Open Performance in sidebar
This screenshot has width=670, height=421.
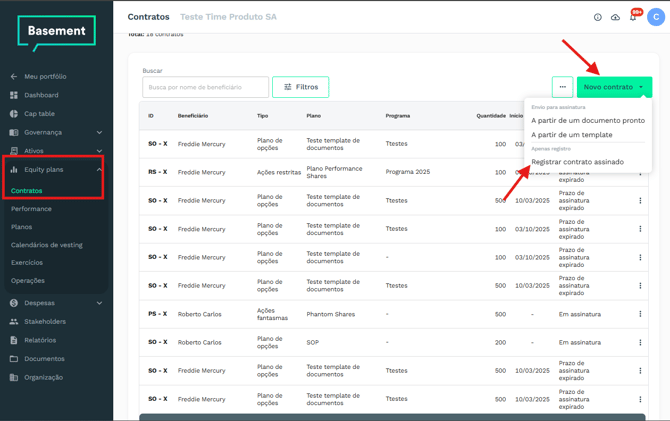pyautogui.click(x=31, y=209)
